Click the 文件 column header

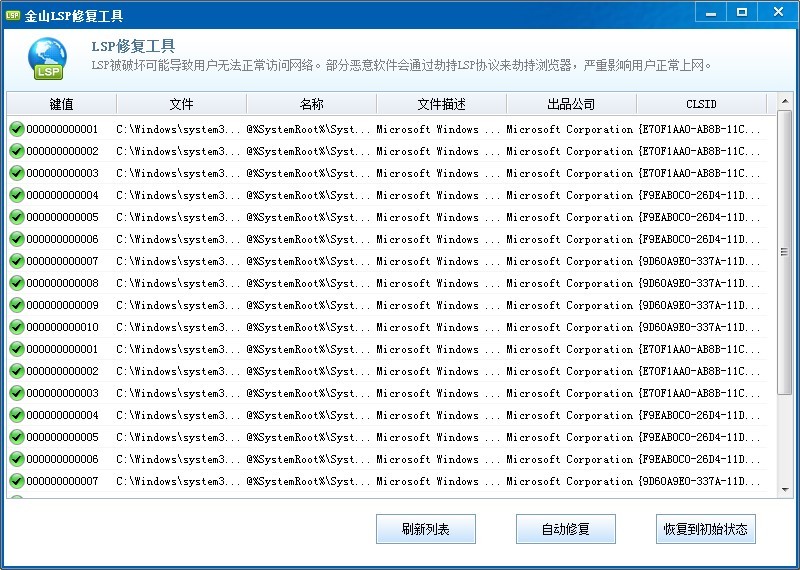[x=181, y=104]
